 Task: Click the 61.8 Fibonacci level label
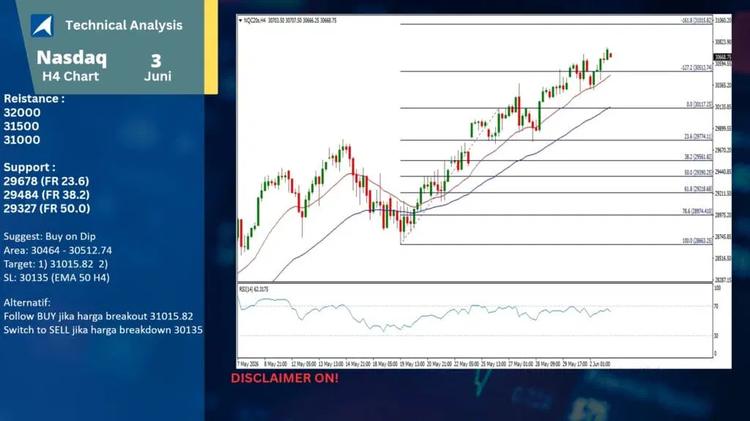[698, 189]
